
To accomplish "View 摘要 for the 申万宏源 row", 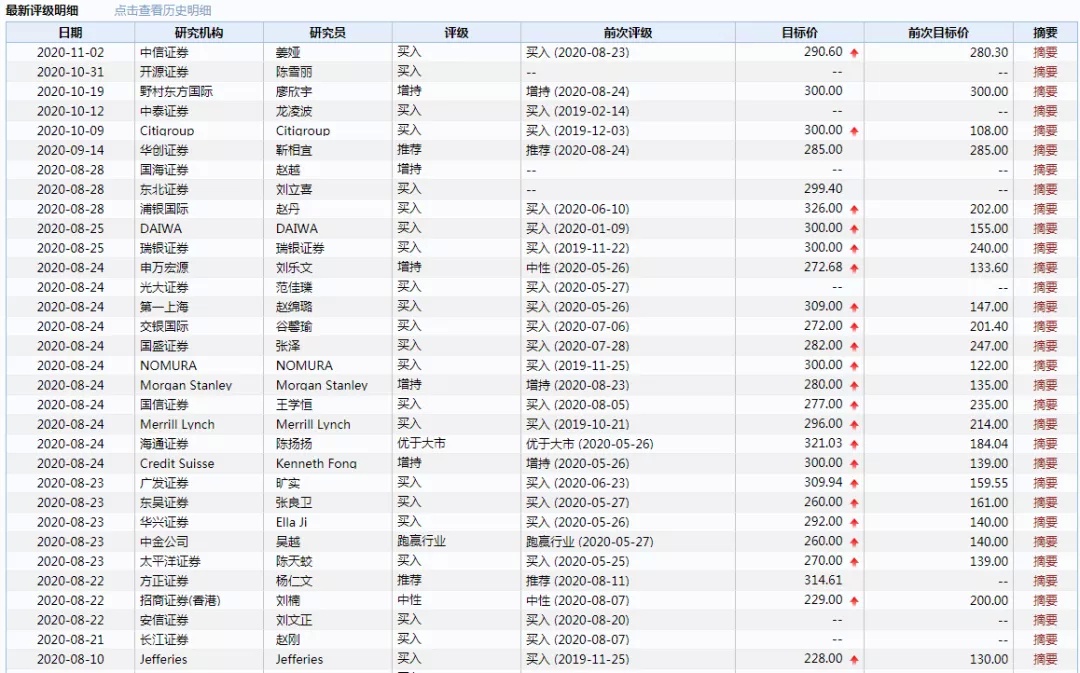I will coord(1045,267).
